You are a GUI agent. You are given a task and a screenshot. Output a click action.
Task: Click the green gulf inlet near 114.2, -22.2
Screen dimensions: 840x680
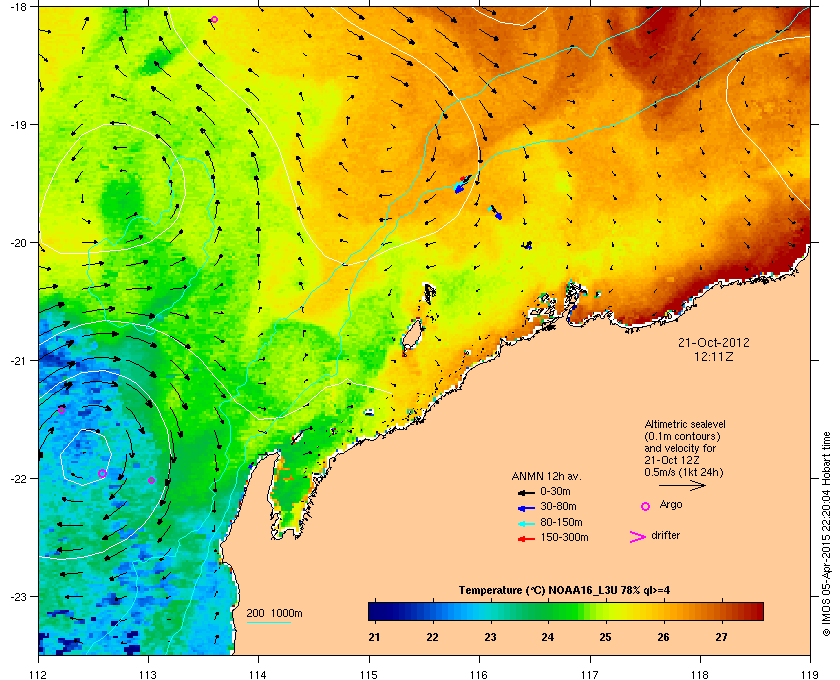pos(289,494)
